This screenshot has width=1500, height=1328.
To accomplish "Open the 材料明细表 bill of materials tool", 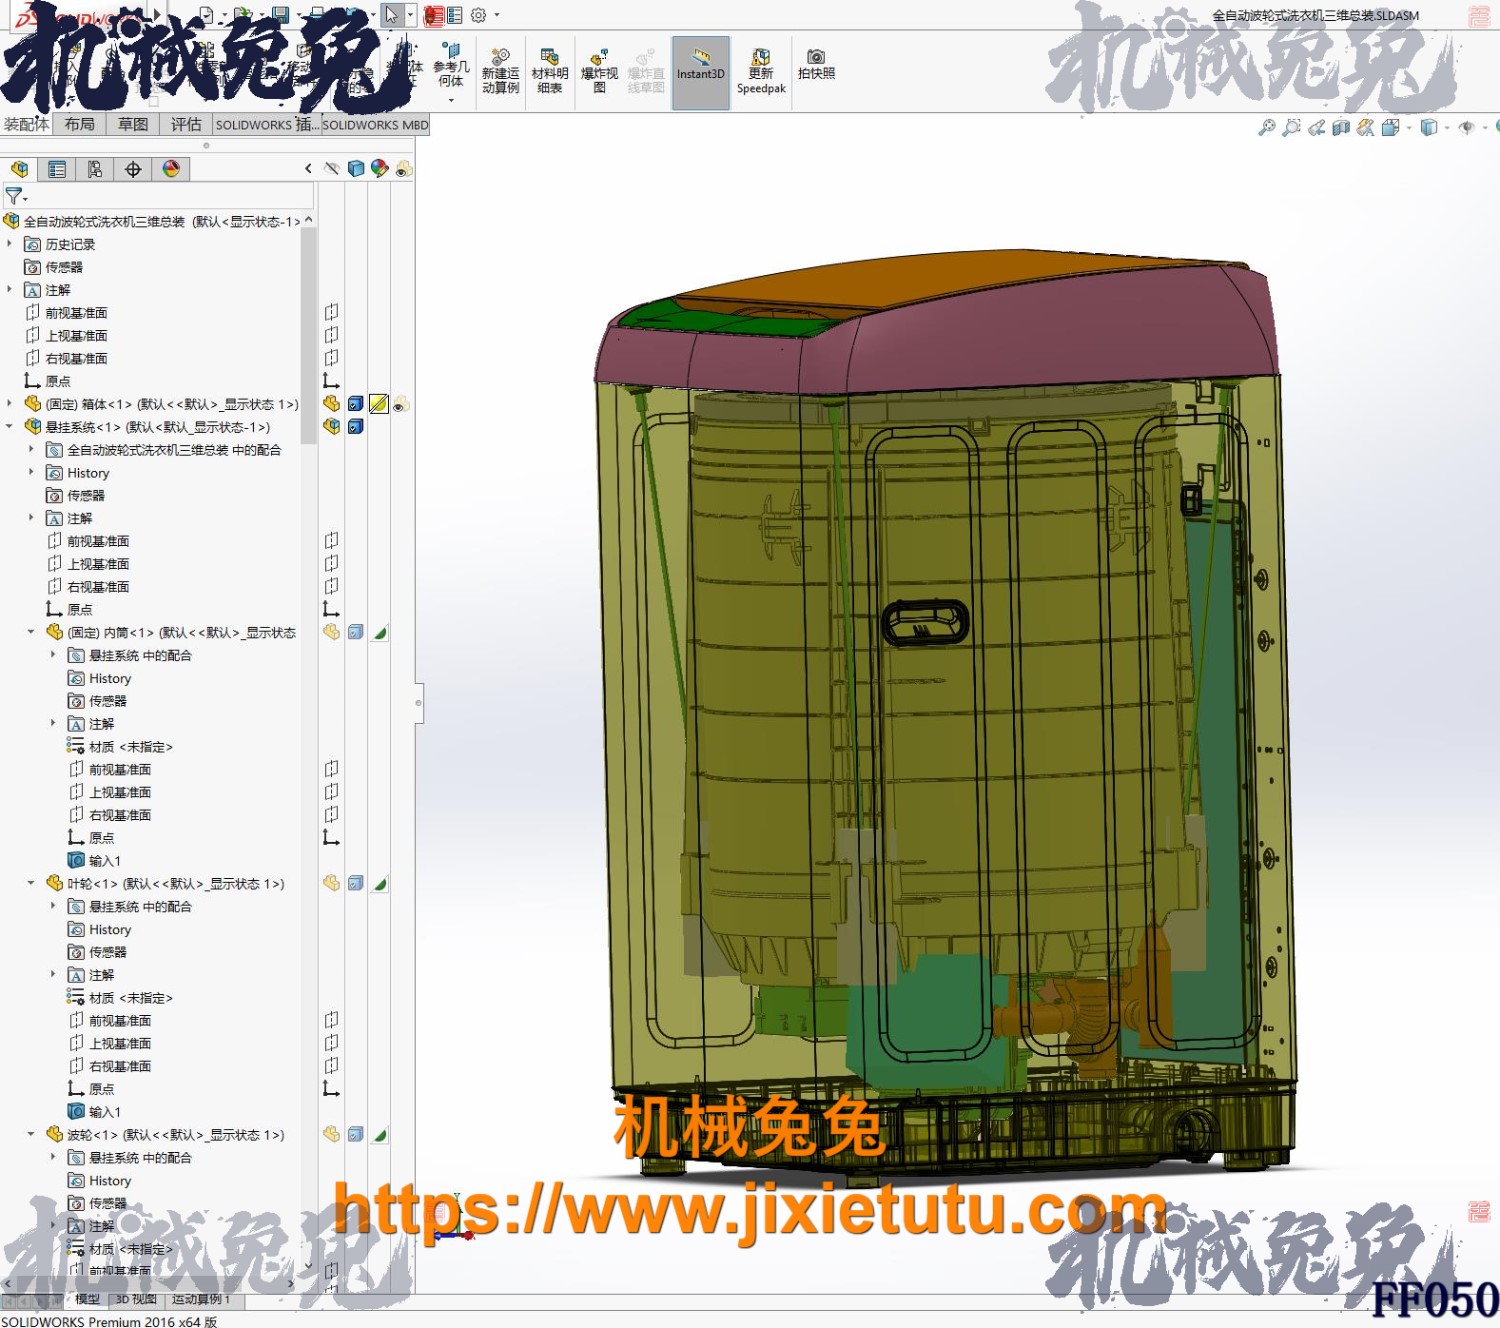I will tap(549, 70).
